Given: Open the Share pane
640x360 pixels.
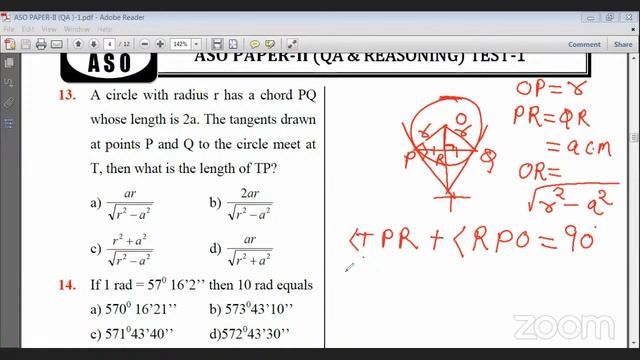Looking at the screenshot, I should (623, 44).
